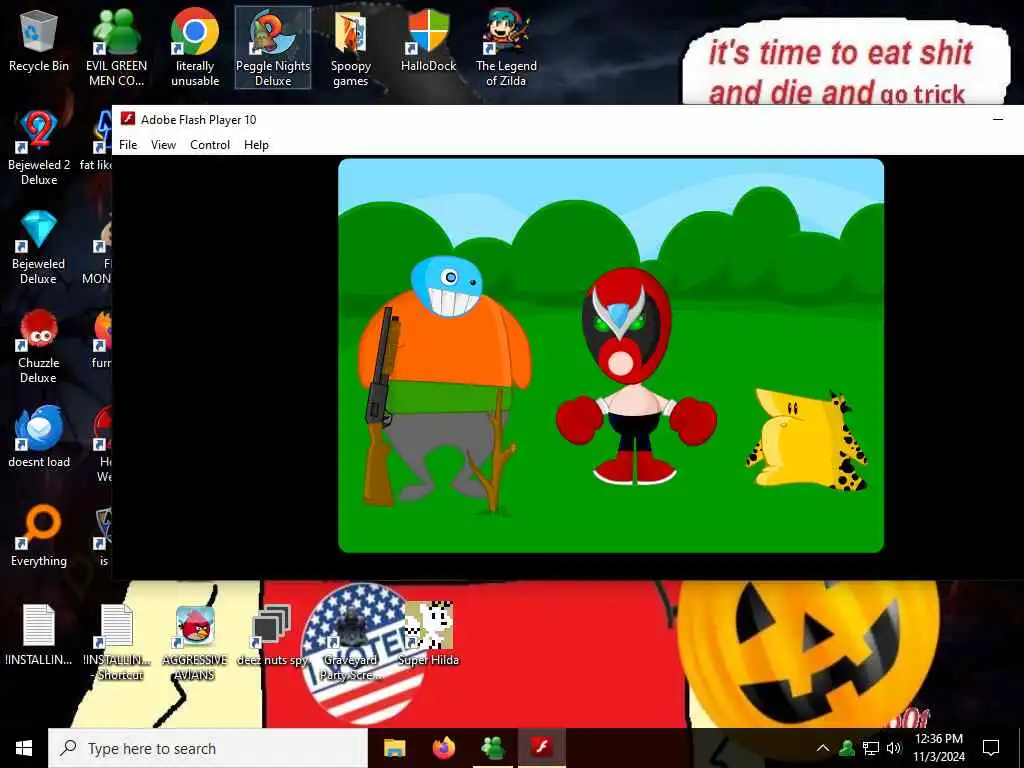Image resolution: width=1024 pixels, height=768 pixels.
Task: Click the red masked boxer character
Action: [x=633, y=376]
